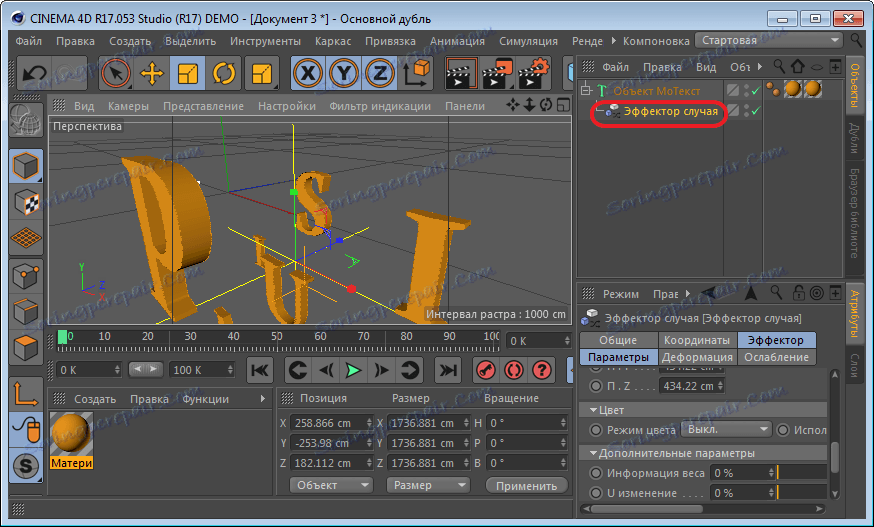Open the Режим цвета dropdown
Viewport: 874px width, 527px height.
[725, 430]
